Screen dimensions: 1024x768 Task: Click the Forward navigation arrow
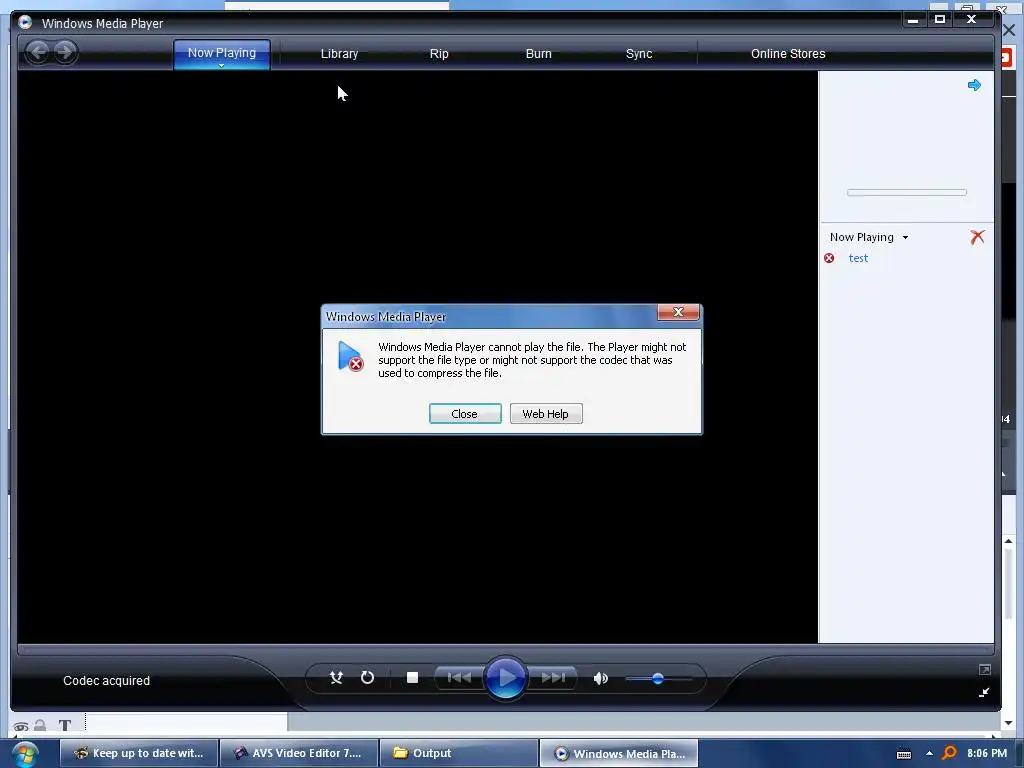(x=65, y=52)
